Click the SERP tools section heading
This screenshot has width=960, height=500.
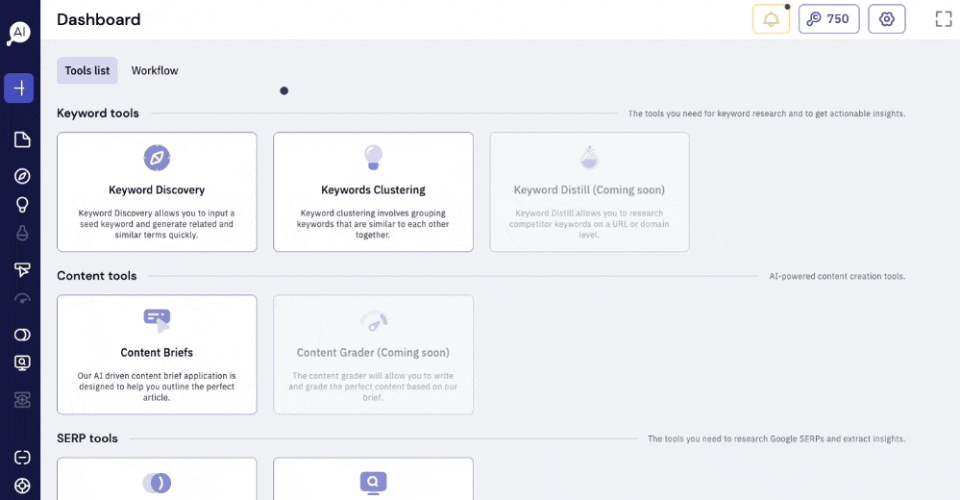[87, 438]
